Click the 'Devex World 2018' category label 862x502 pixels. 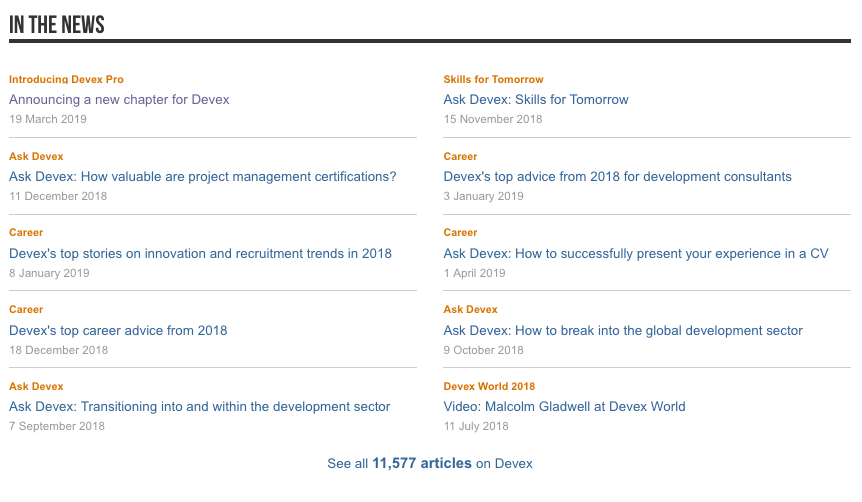coord(489,386)
